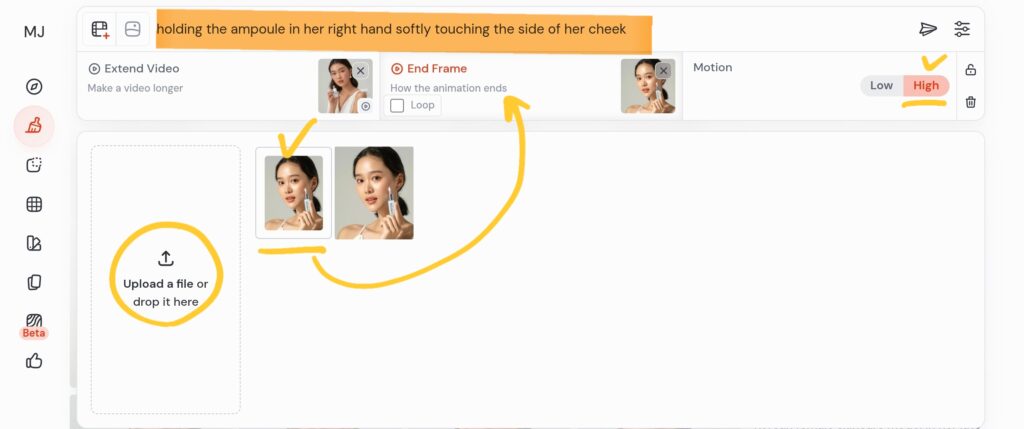Delete with the trash can icon
This screenshot has width=1024, height=429.
point(970,102)
